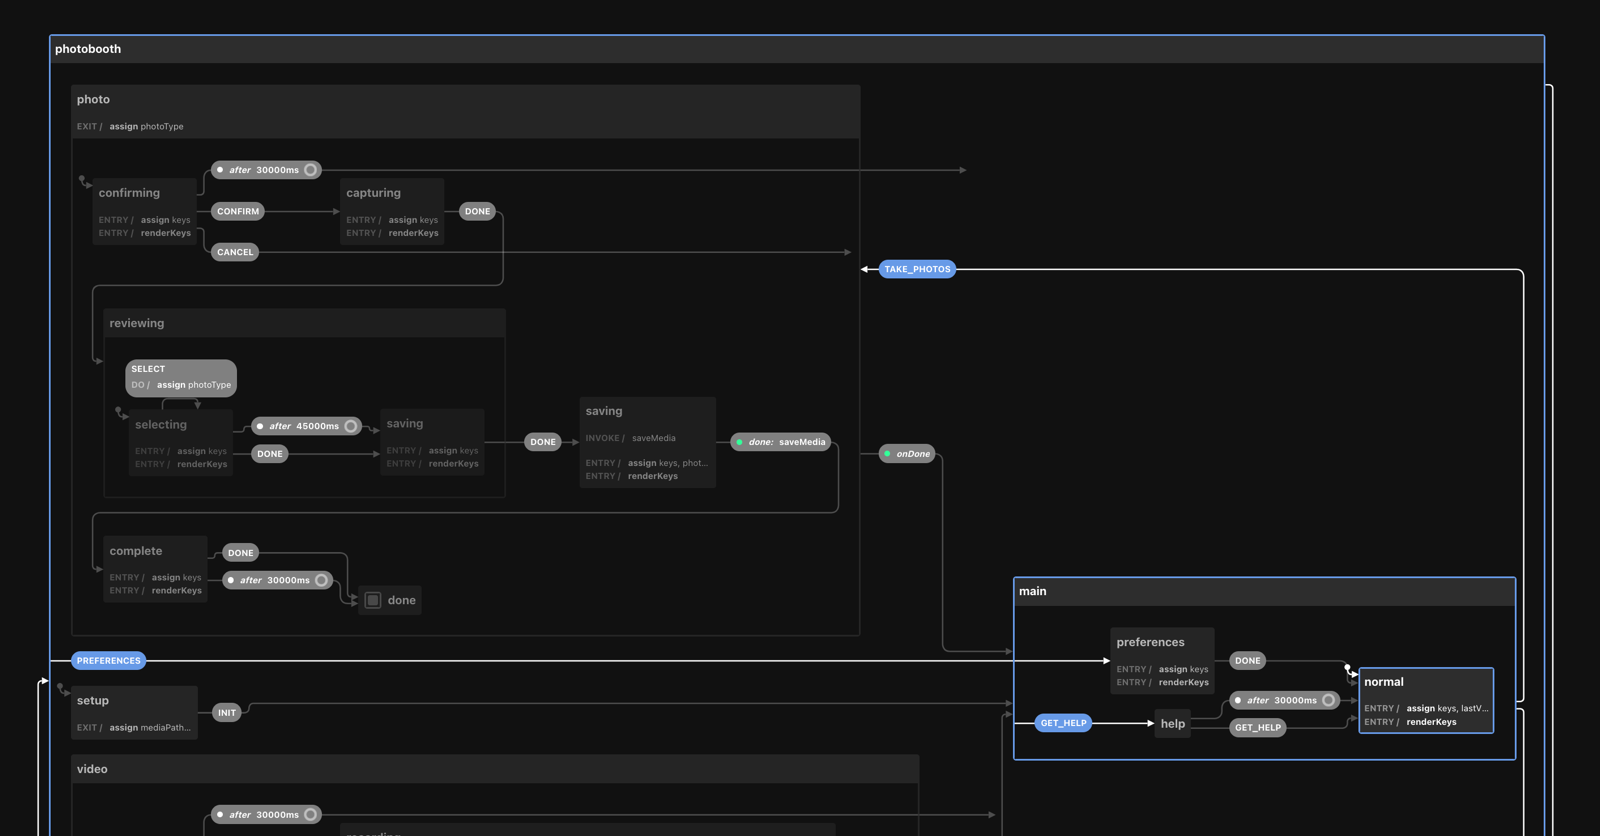Click the DONE event after capturing state
Viewport: 1600px width, 836px height.
click(x=478, y=211)
